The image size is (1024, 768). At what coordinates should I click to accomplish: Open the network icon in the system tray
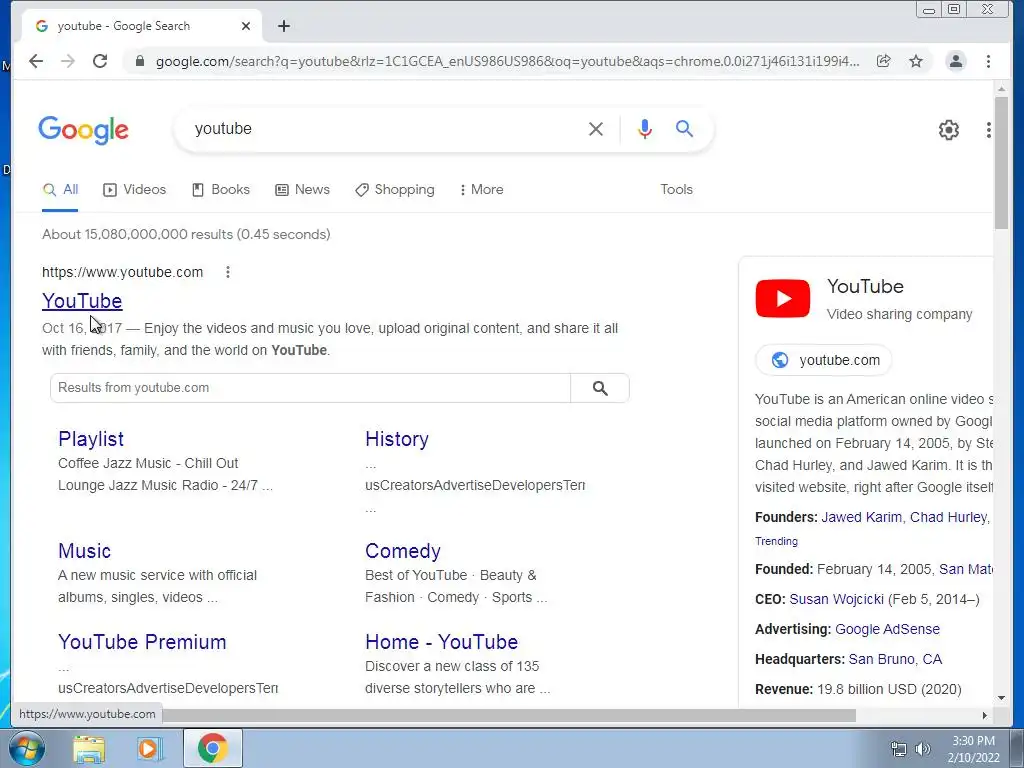[x=899, y=749]
